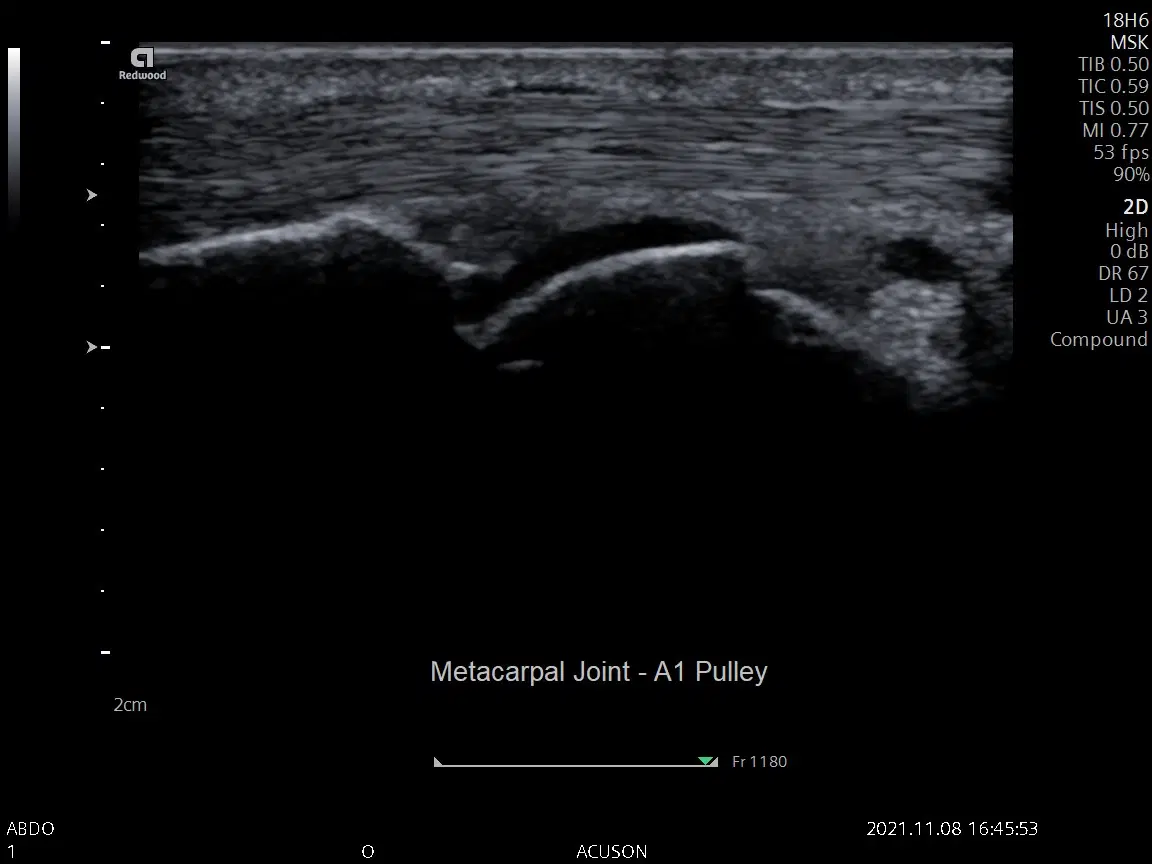Click the 53 fps frame rate readout
This screenshot has width=1152, height=864.
click(x=1121, y=152)
